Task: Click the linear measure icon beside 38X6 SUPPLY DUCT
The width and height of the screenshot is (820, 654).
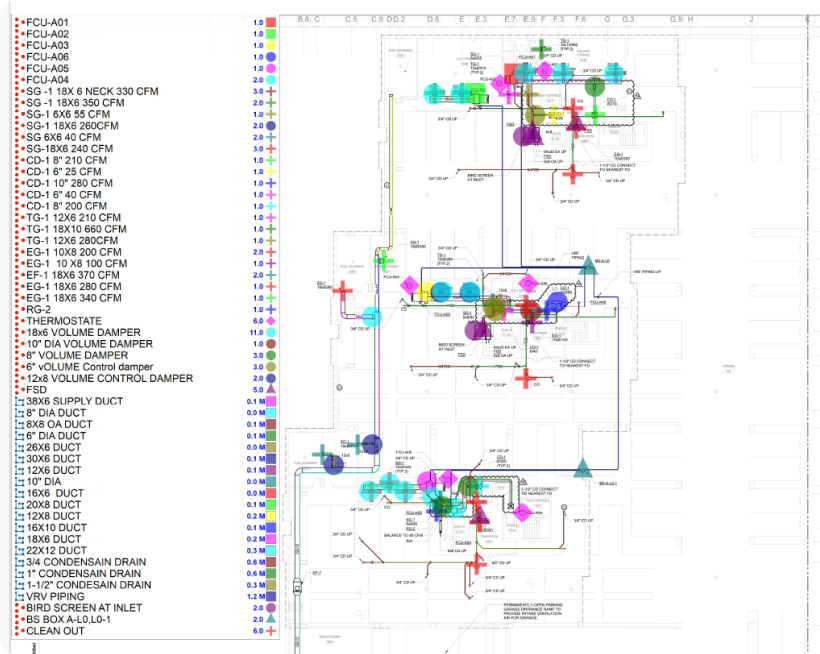Action: click(19, 401)
